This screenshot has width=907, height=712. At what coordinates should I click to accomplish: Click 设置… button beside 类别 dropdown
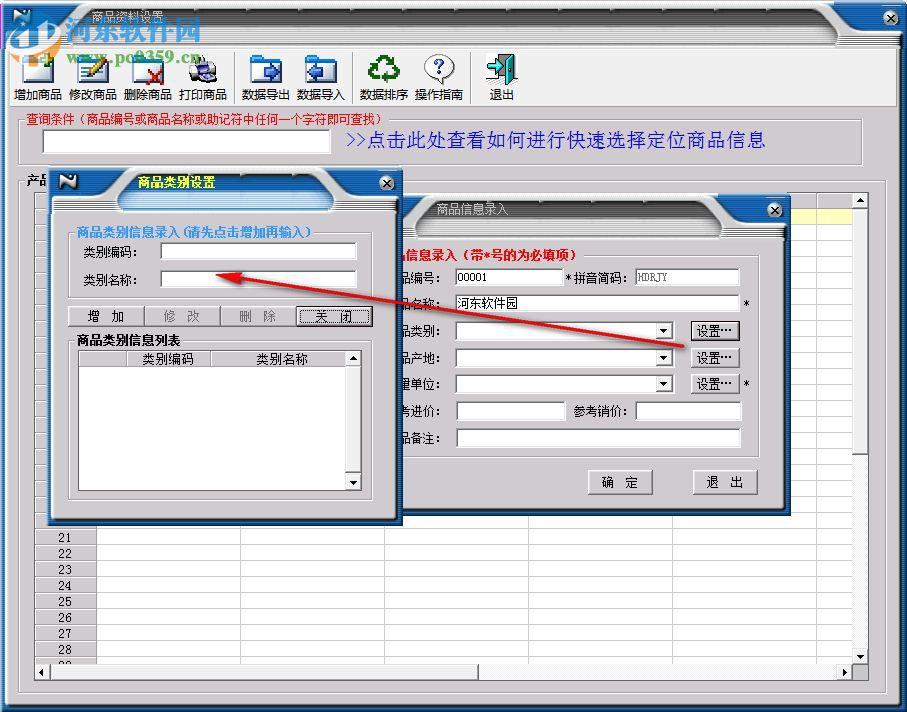tap(715, 331)
